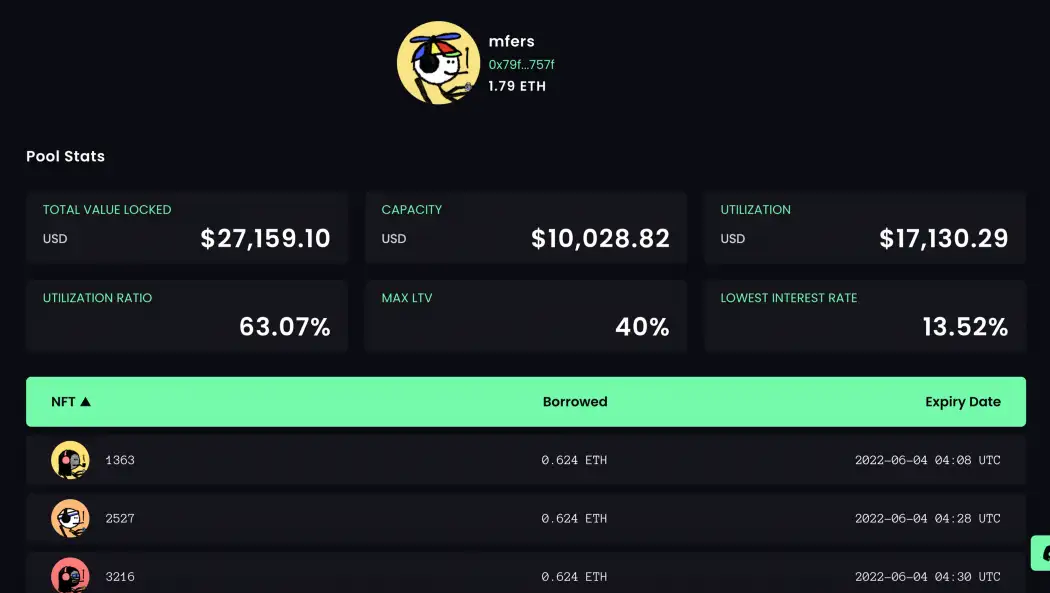Open NFT 3216 avatar thumbnail
This screenshot has width=1050, height=593.
(70, 575)
